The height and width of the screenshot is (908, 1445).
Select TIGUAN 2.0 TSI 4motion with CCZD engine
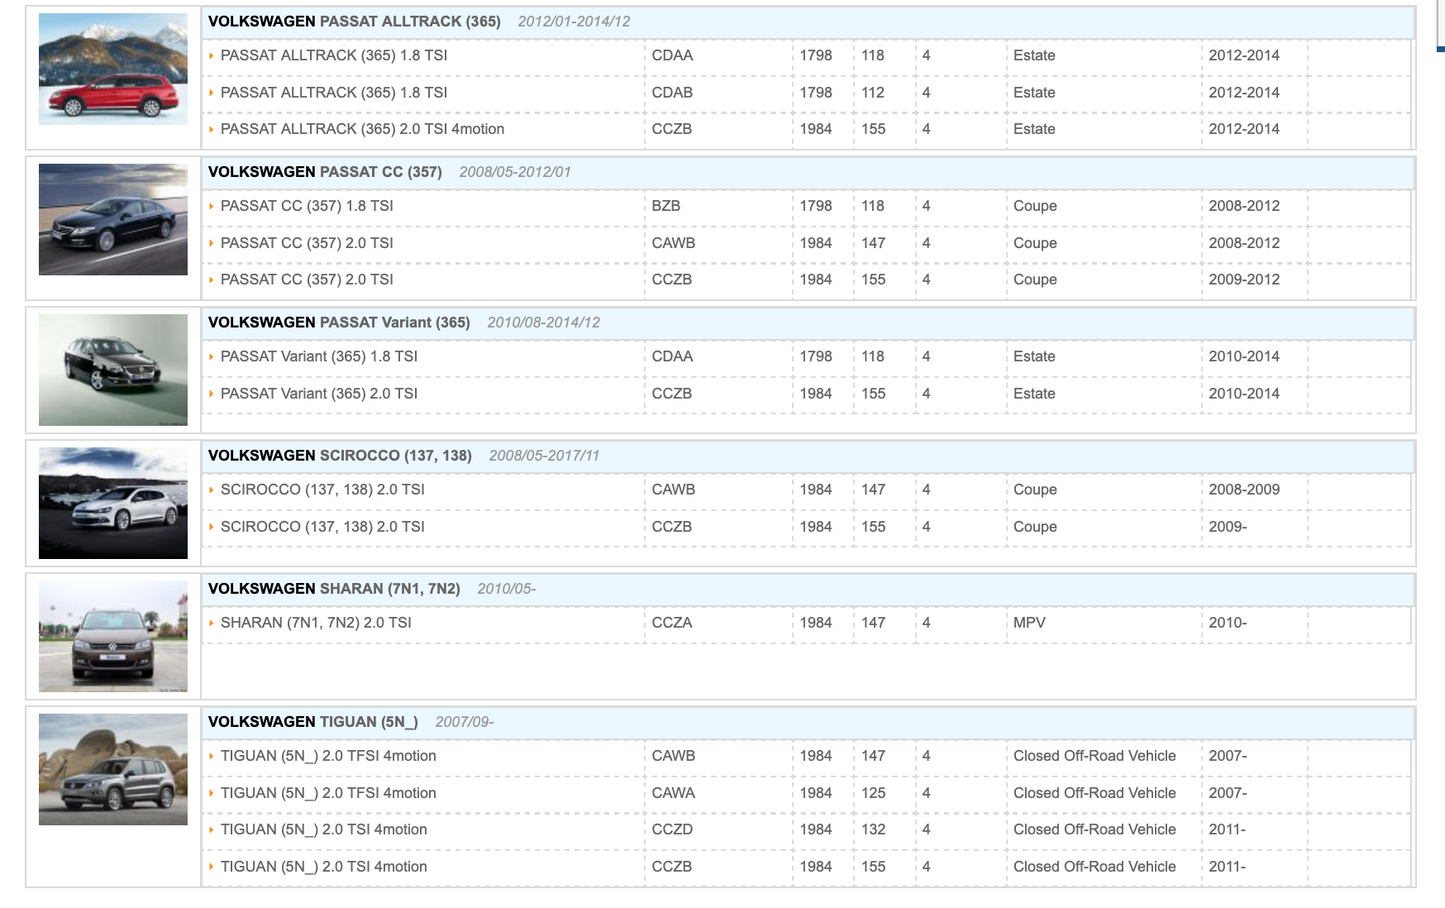[x=324, y=829]
